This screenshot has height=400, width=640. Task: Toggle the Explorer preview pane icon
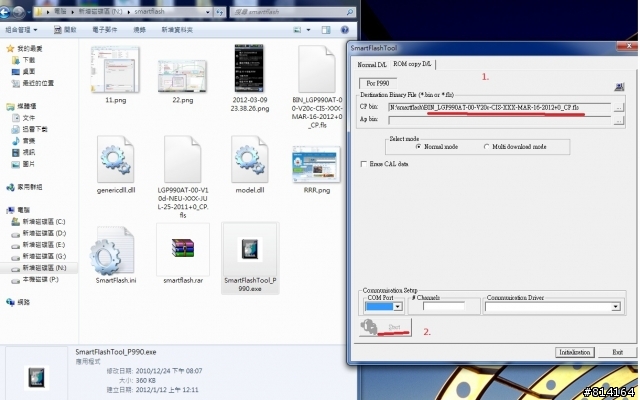(x=326, y=30)
